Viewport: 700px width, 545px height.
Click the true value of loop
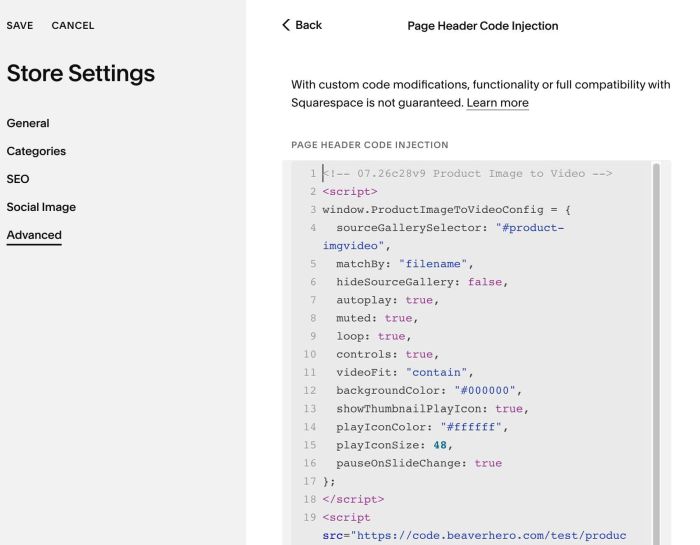point(392,336)
